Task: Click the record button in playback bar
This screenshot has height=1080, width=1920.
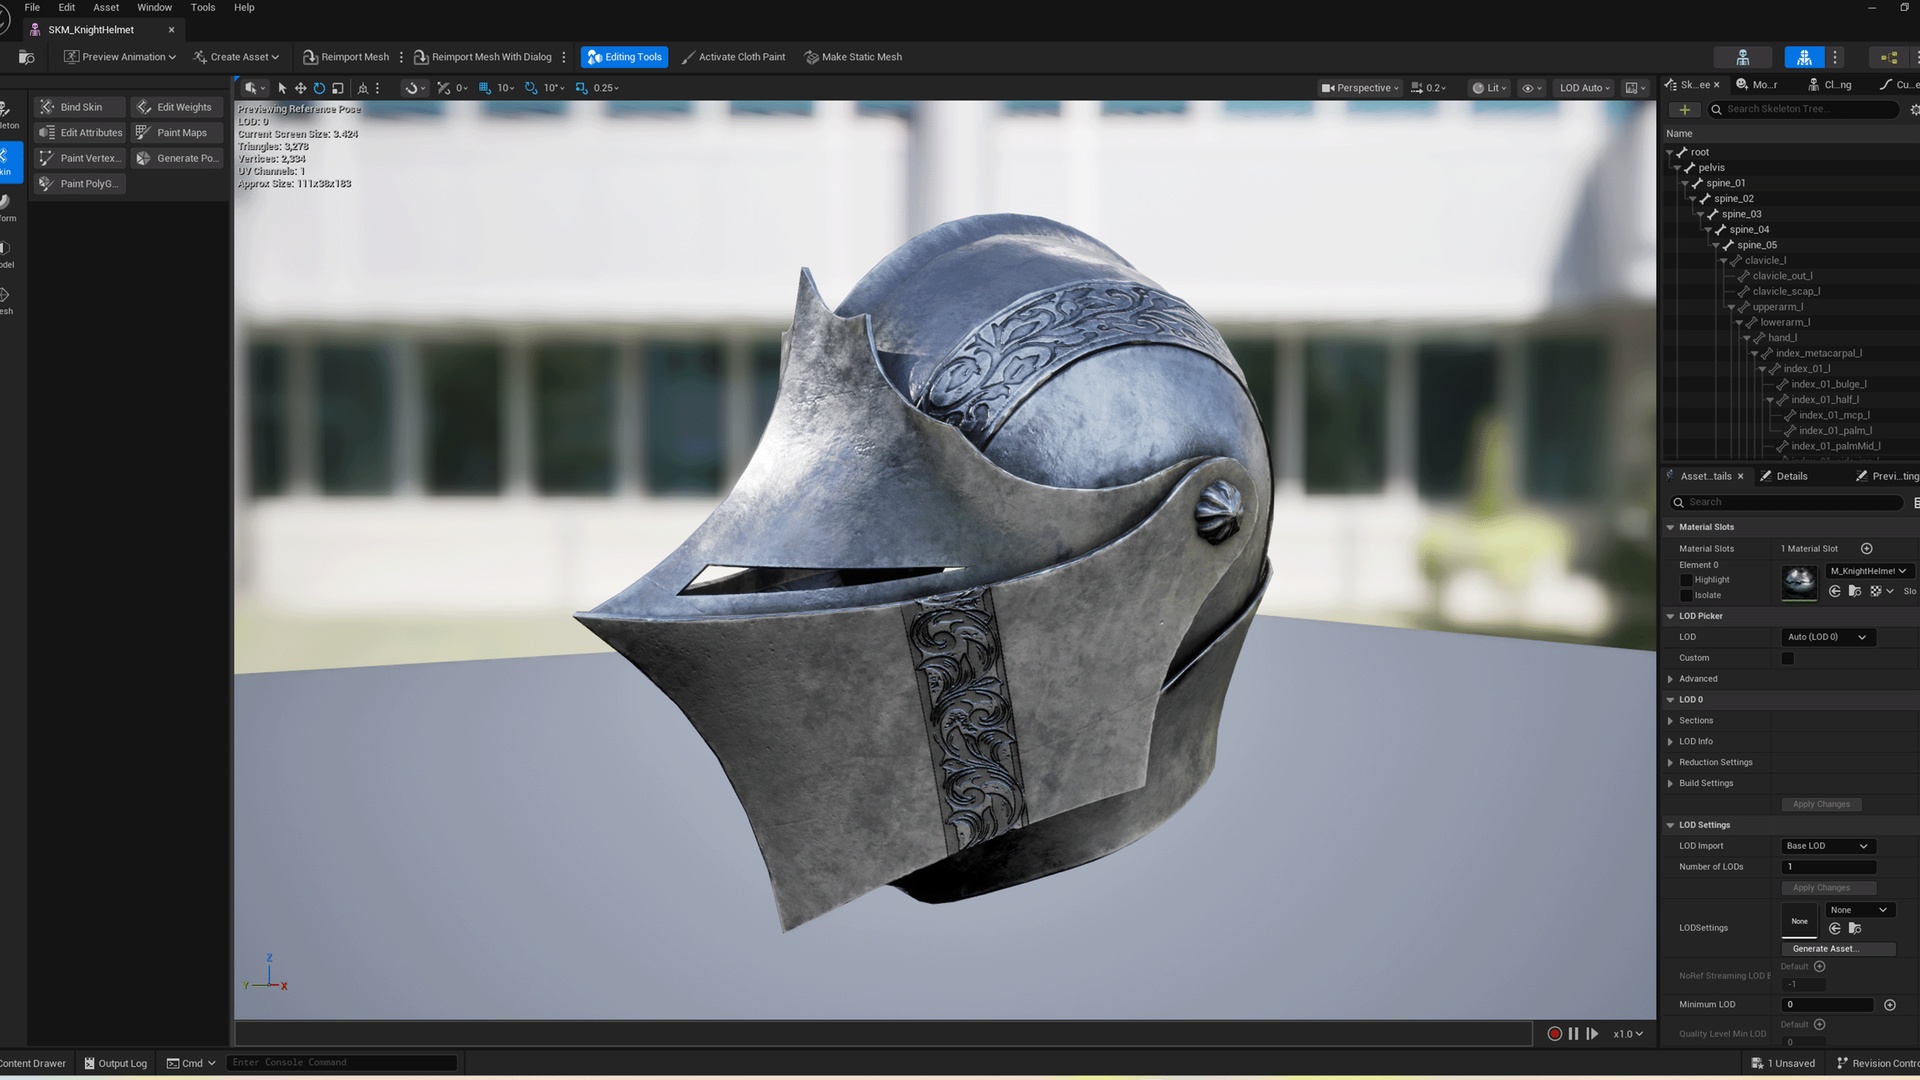Action: 1554,1034
